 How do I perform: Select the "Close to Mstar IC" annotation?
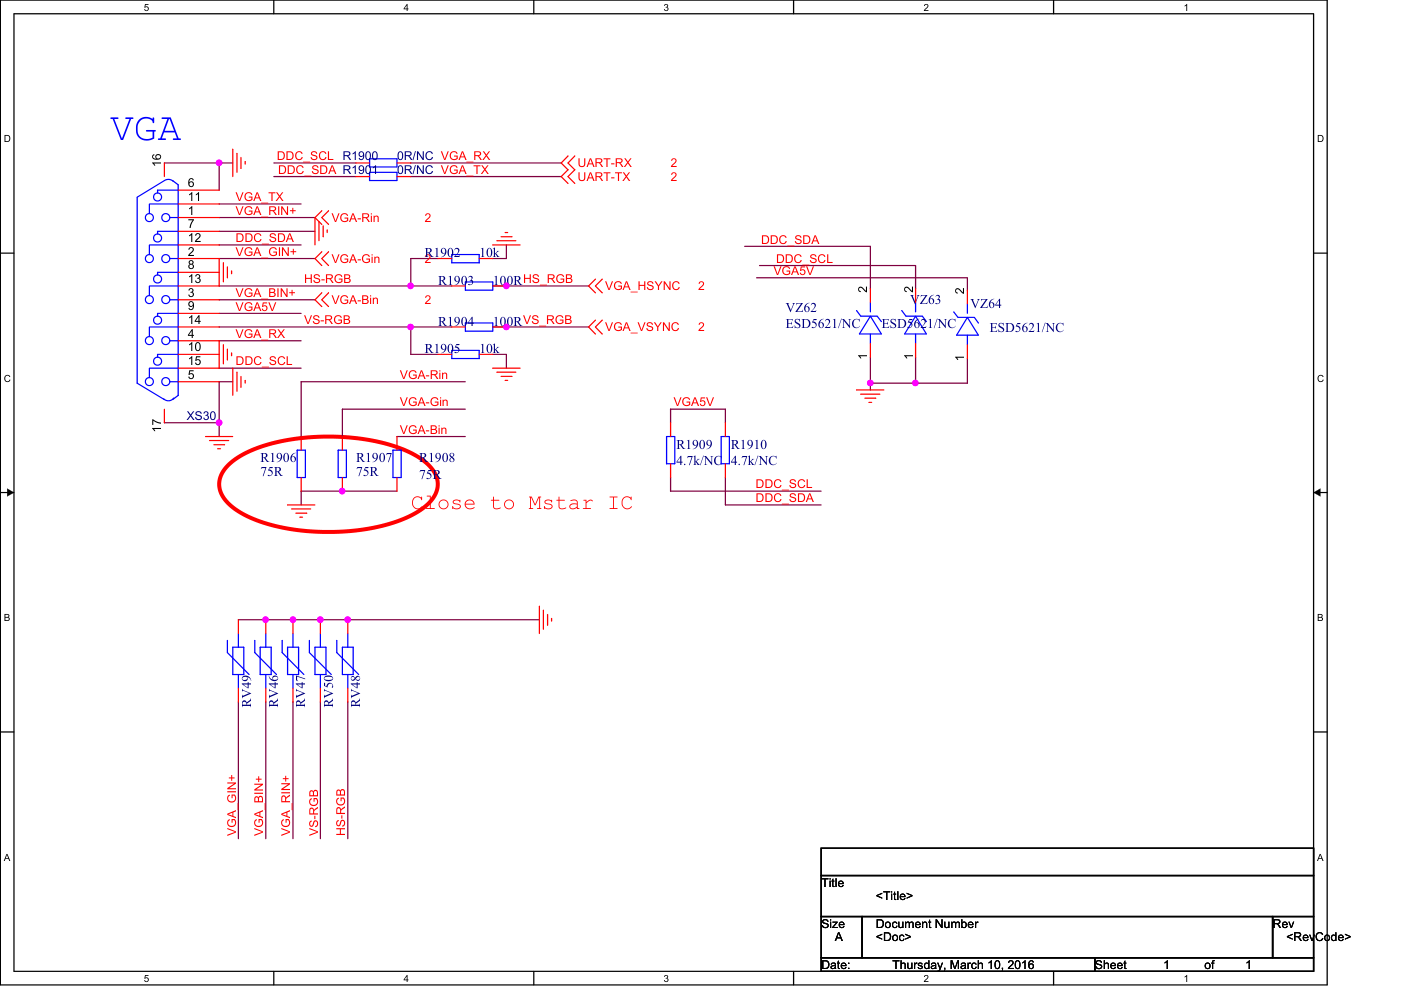coord(522,503)
